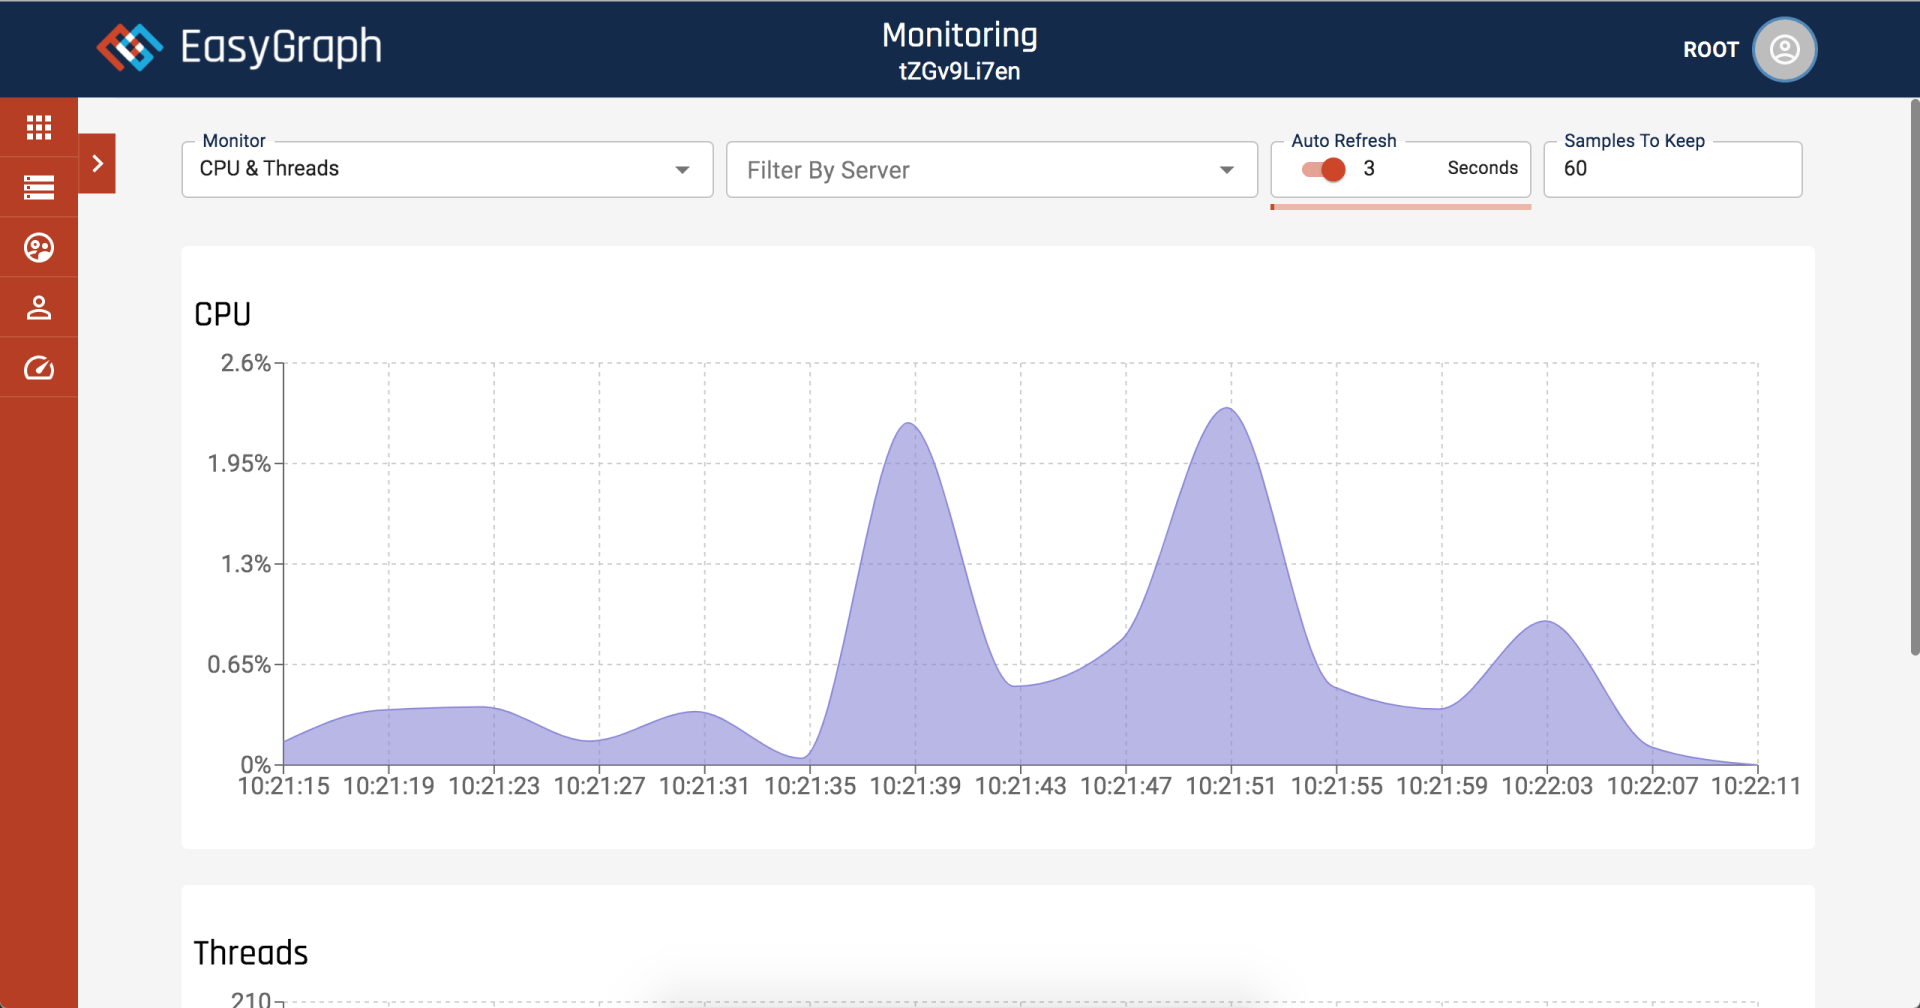This screenshot has height=1008, width=1920.
Task: Click the Samples To Keep field
Action: click(1672, 169)
